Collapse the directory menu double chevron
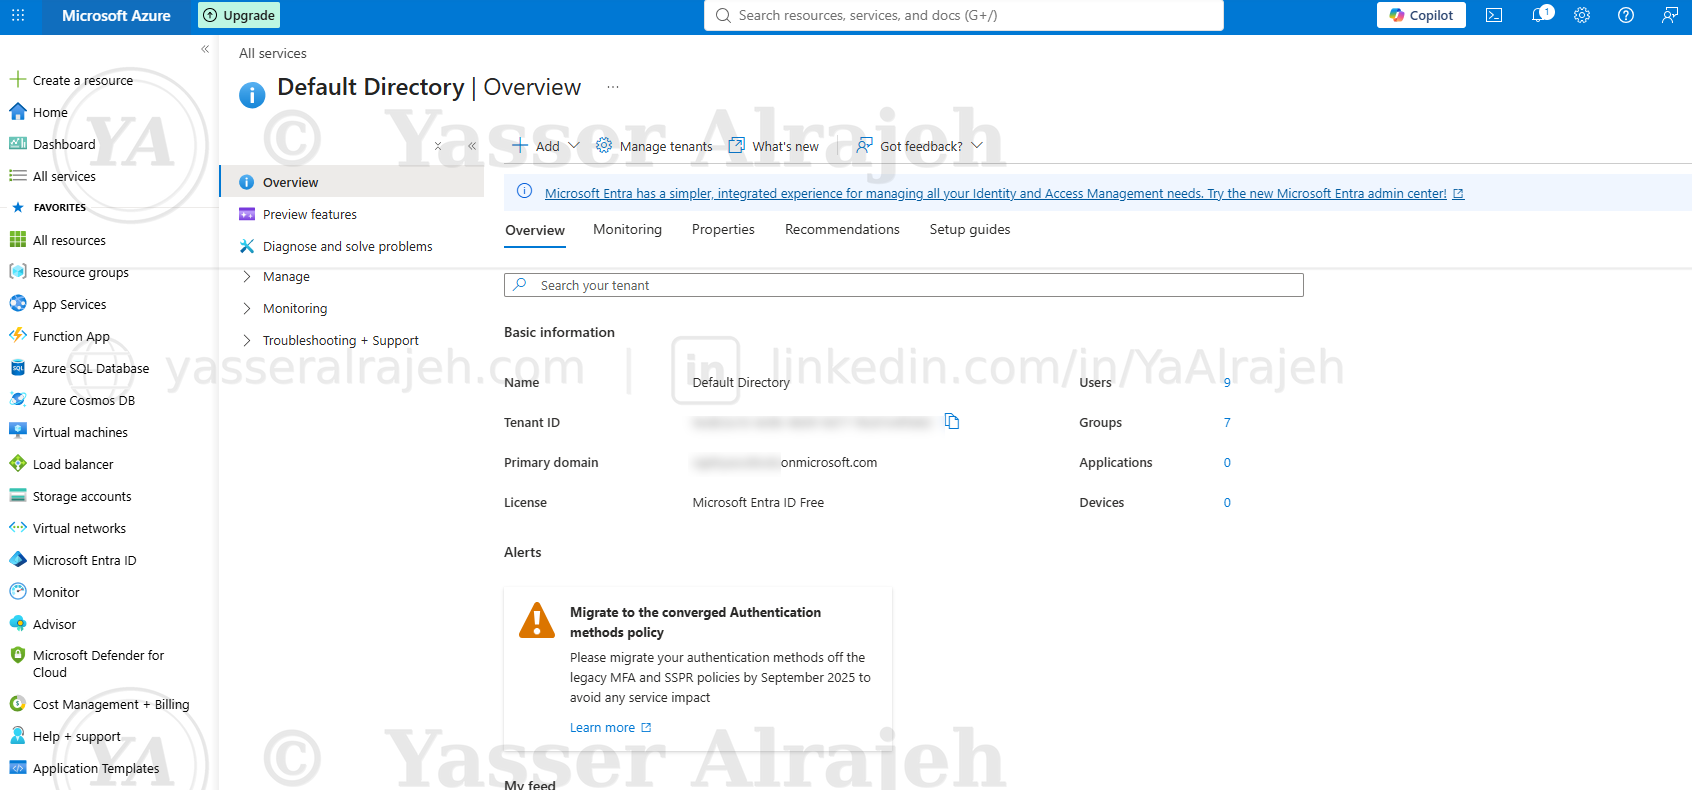Image resolution: width=1692 pixels, height=790 pixels. tap(472, 146)
